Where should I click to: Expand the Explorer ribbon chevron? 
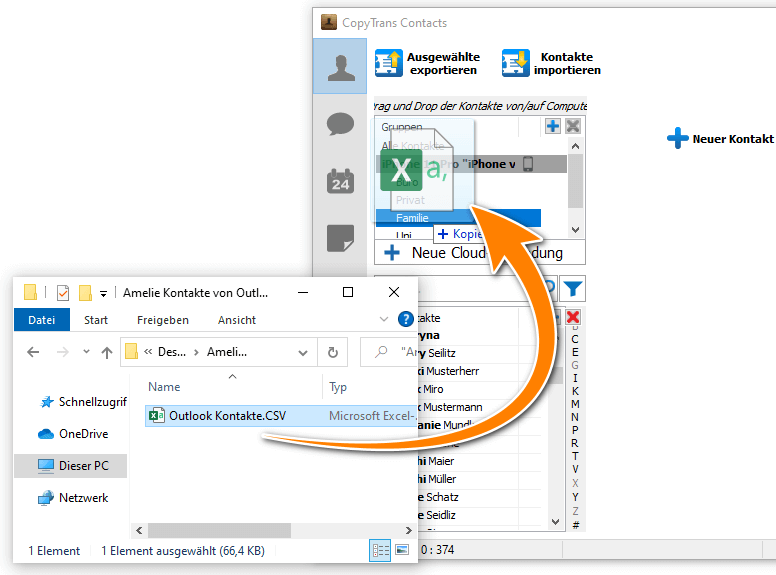(384, 319)
